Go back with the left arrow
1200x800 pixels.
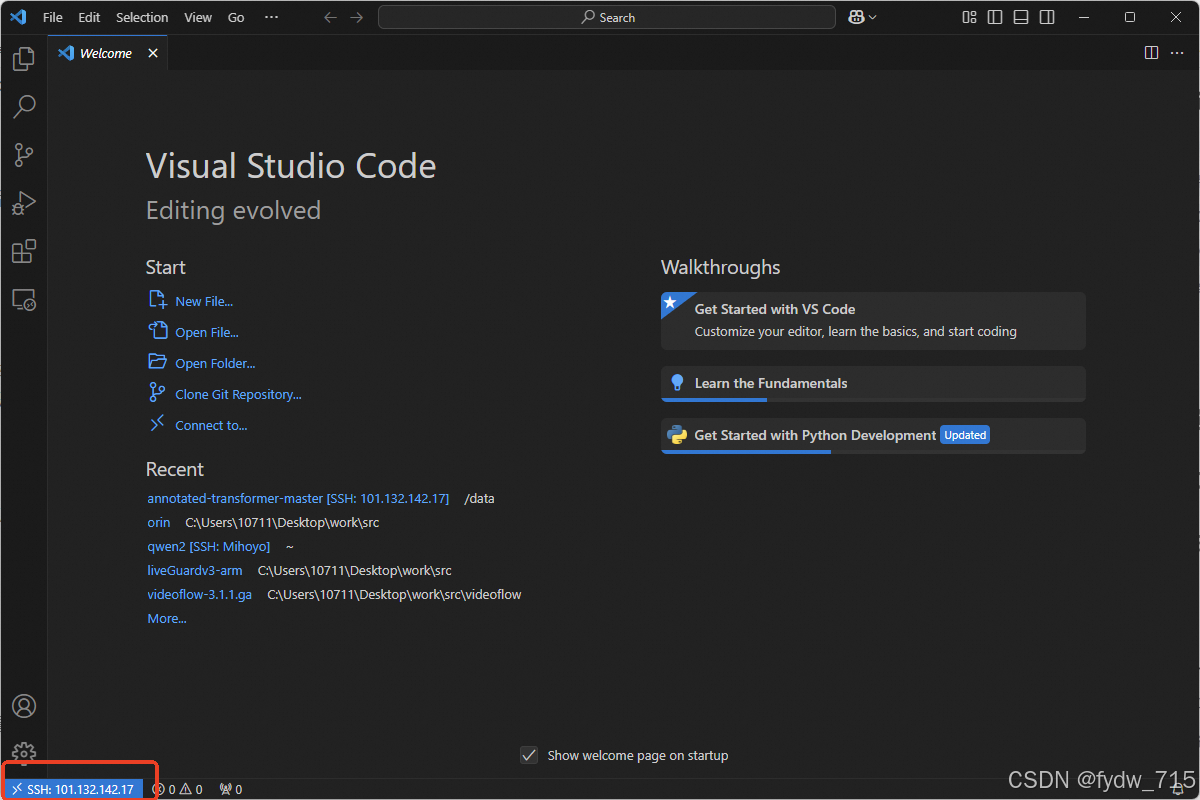coord(331,17)
